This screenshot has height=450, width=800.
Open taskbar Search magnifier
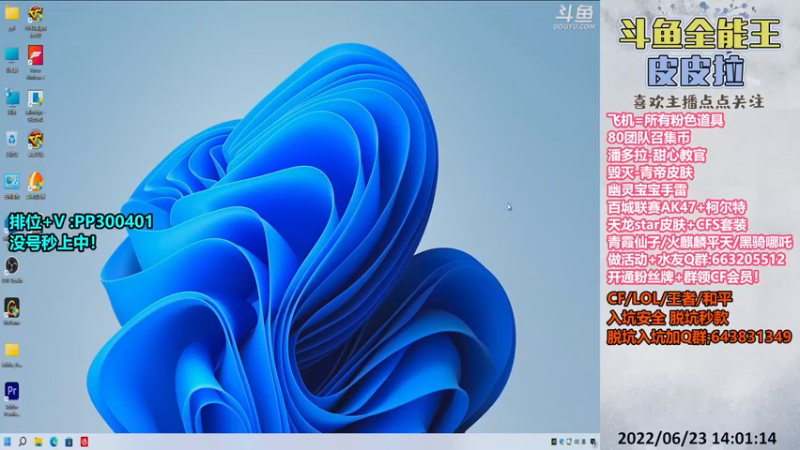[22, 442]
